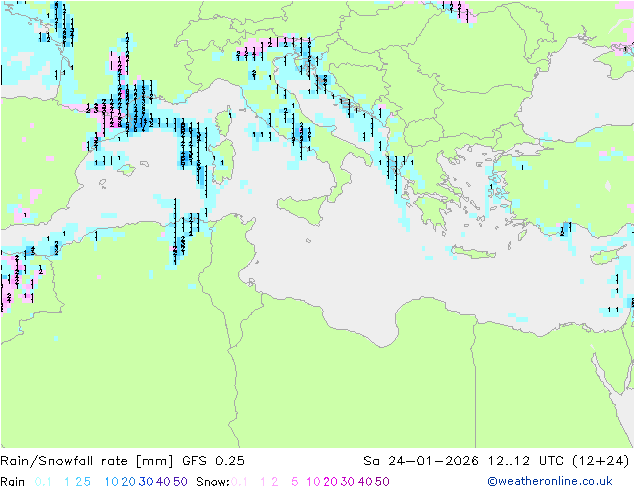Select the Snow 10 legend value

(313, 482)
